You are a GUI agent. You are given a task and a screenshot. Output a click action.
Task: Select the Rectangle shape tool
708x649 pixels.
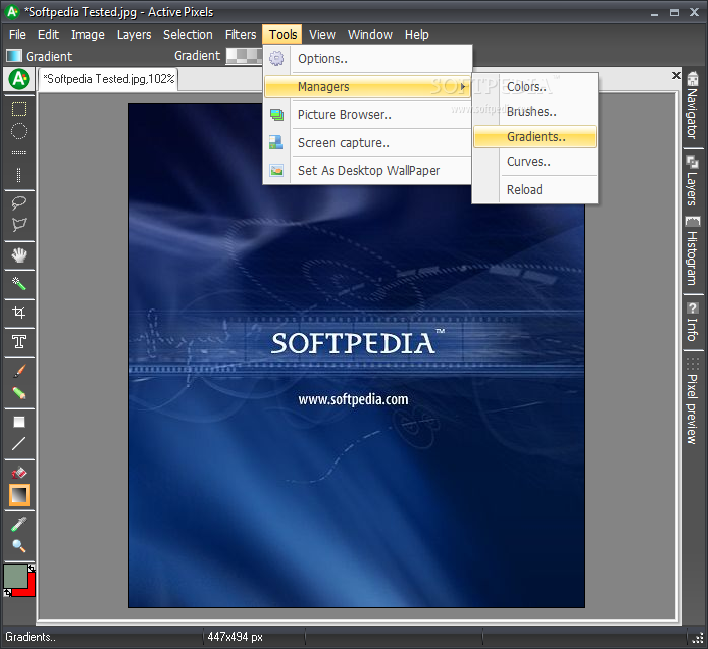pyautogui.click(x=19, y=422)
